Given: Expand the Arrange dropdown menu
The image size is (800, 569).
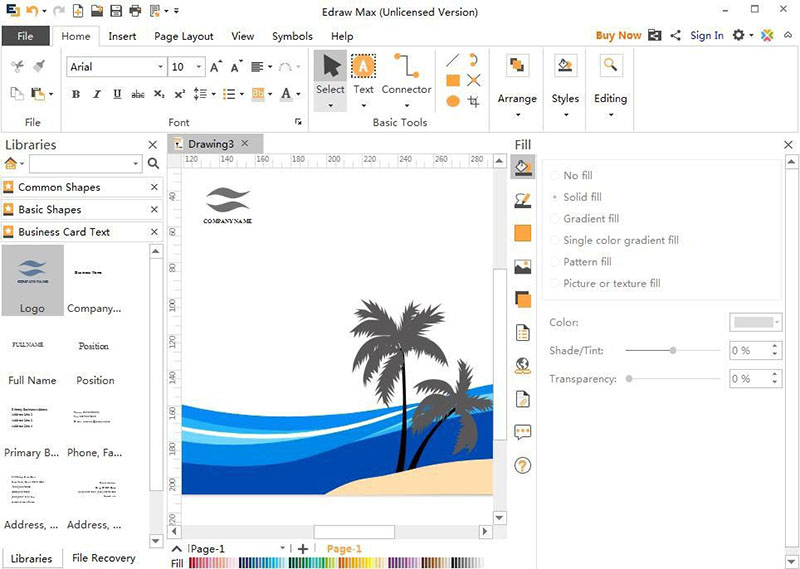Looking at the screenshot, I should (x=517, y=100).
